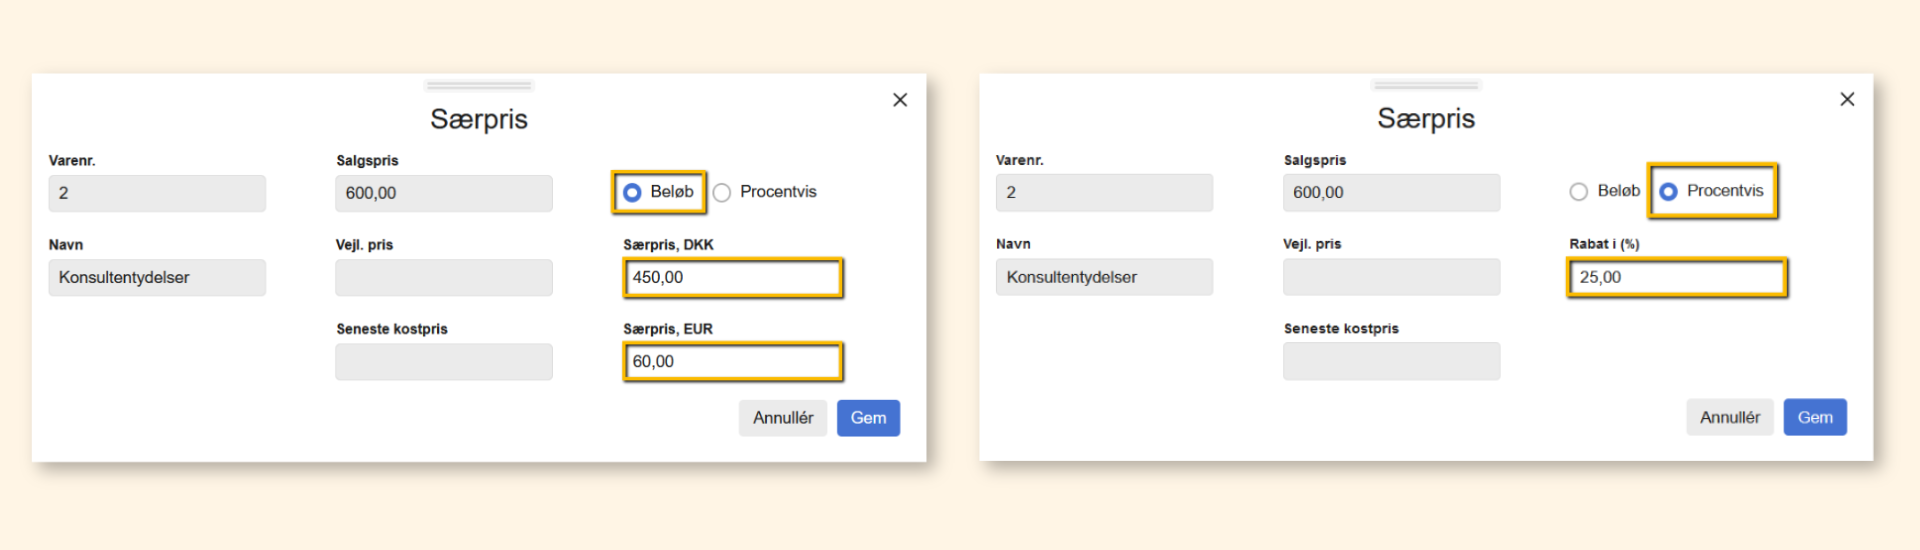Click the Særpris, DKK field with 450,00
This screenshot has width=1920, height=550.
(x=732, y=278)
